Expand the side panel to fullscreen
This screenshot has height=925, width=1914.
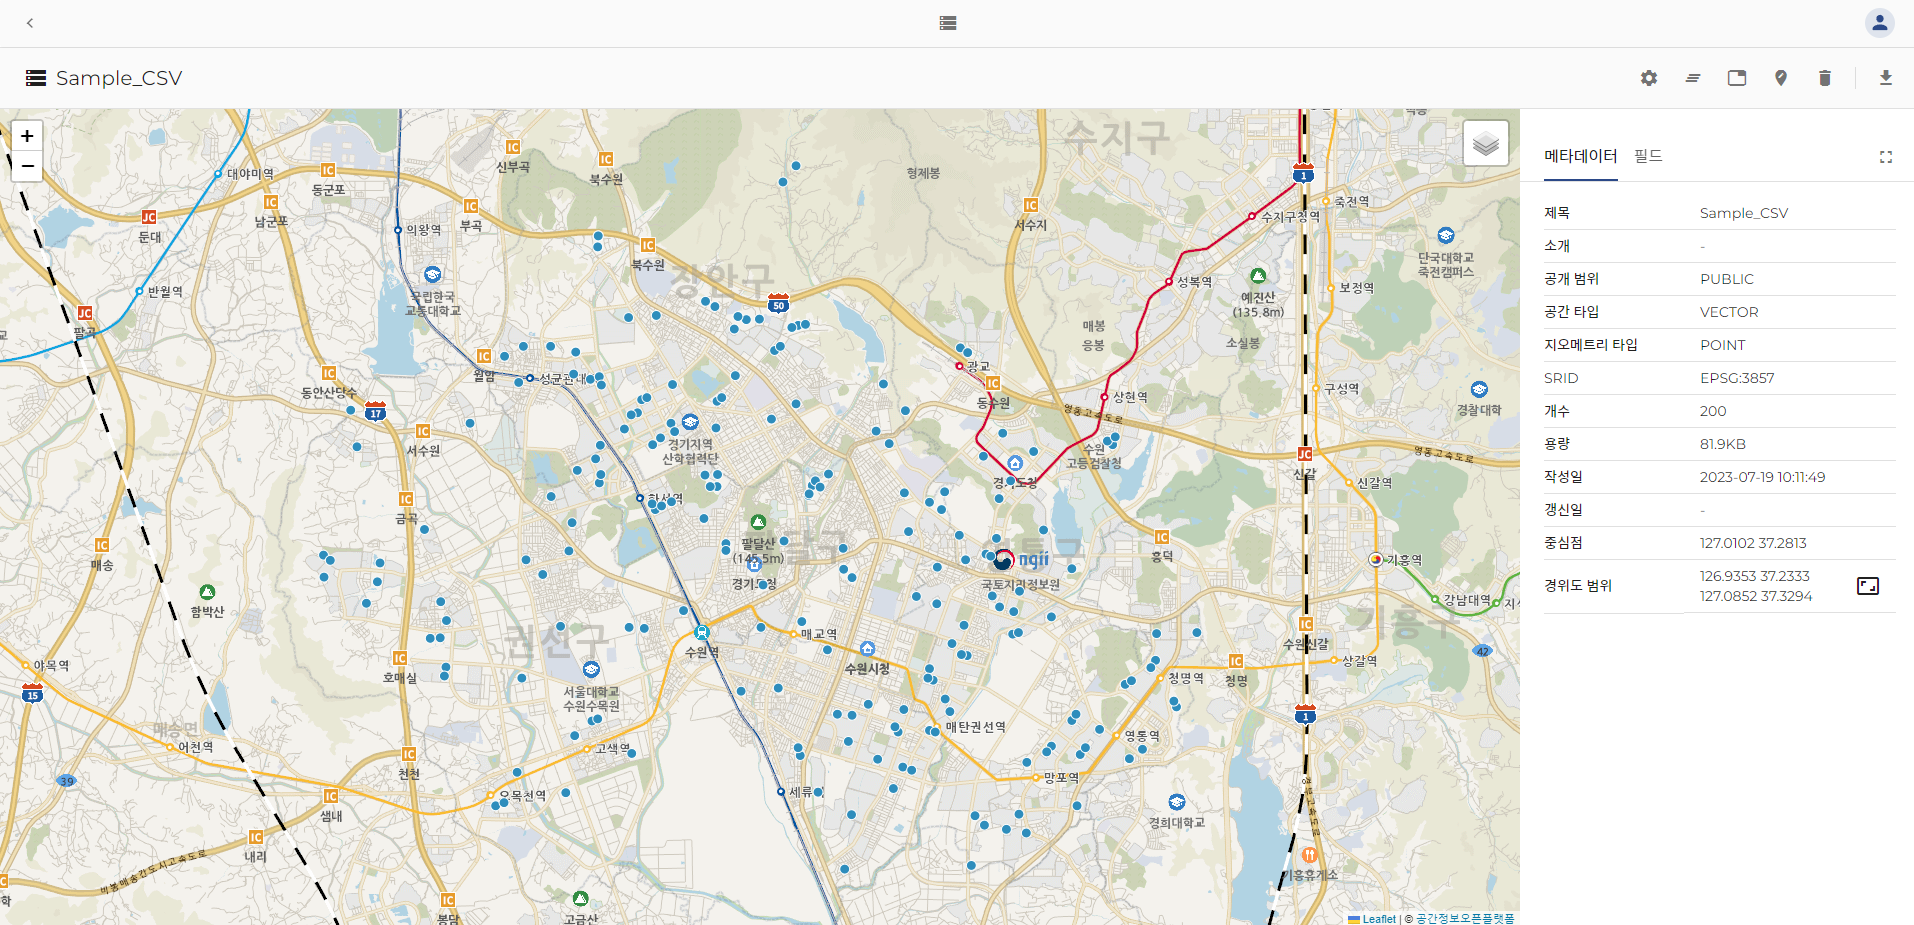coord(1886,157)
